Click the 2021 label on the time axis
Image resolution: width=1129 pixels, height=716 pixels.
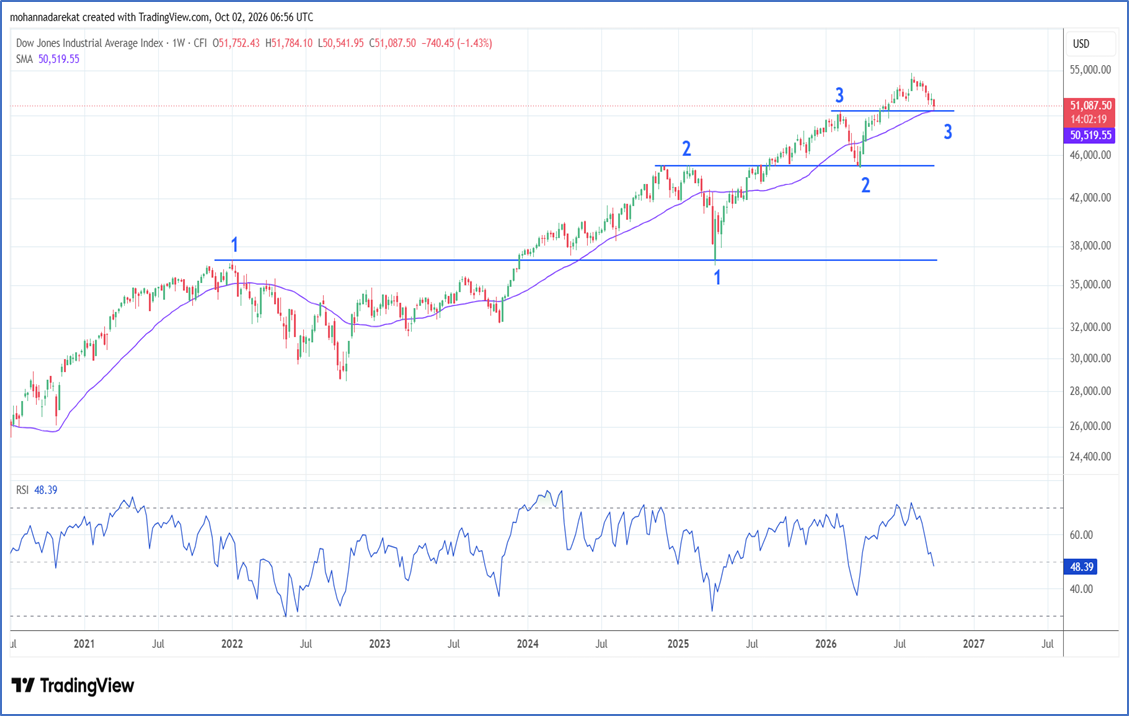[84, 643]
